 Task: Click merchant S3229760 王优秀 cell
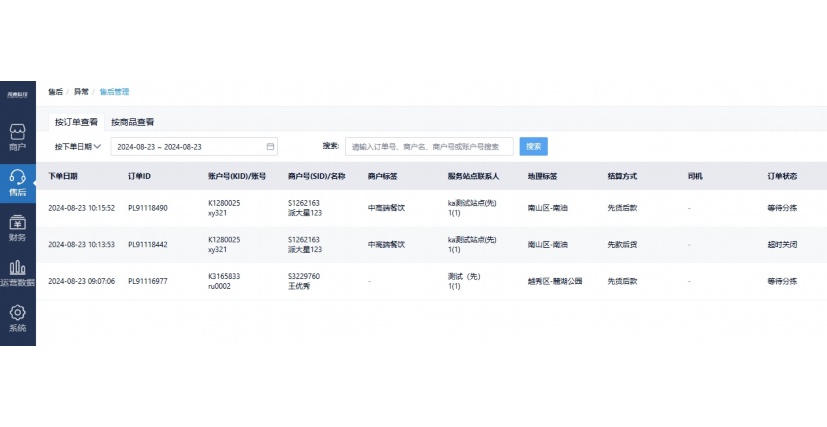tap(304, 282)
